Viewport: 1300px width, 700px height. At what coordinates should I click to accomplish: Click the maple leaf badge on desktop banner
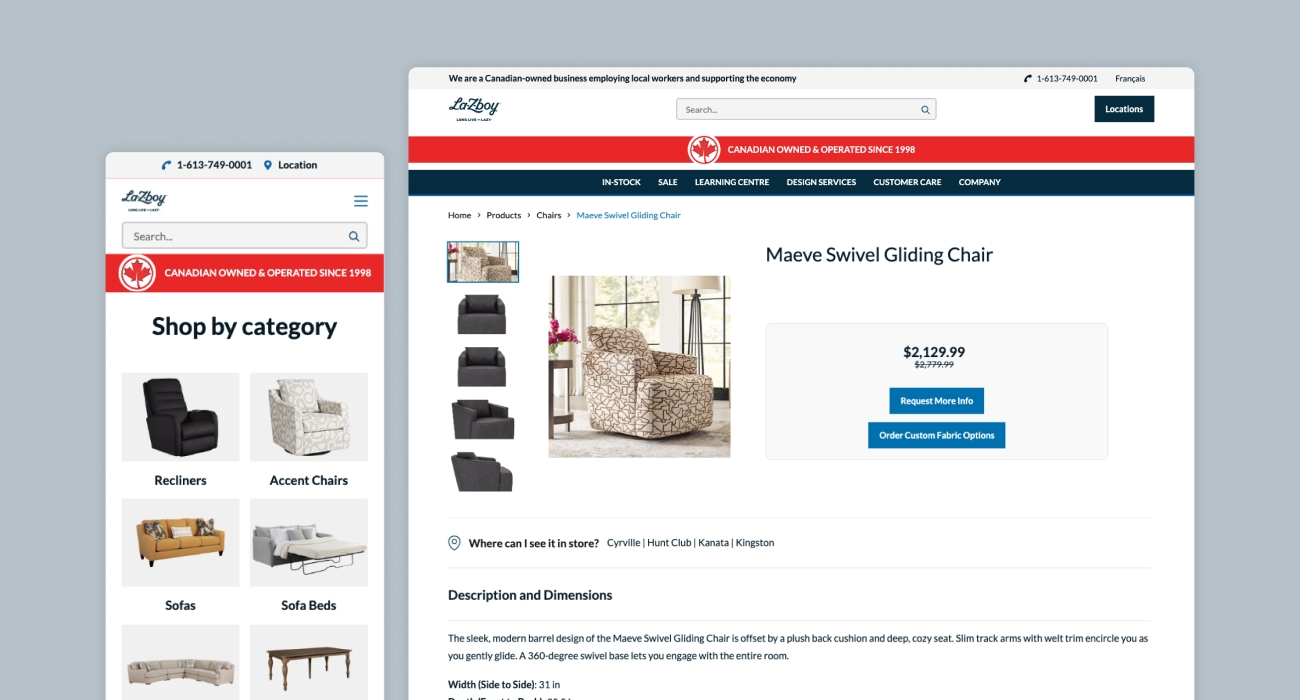pyautogui.click(x=704, y=150)
